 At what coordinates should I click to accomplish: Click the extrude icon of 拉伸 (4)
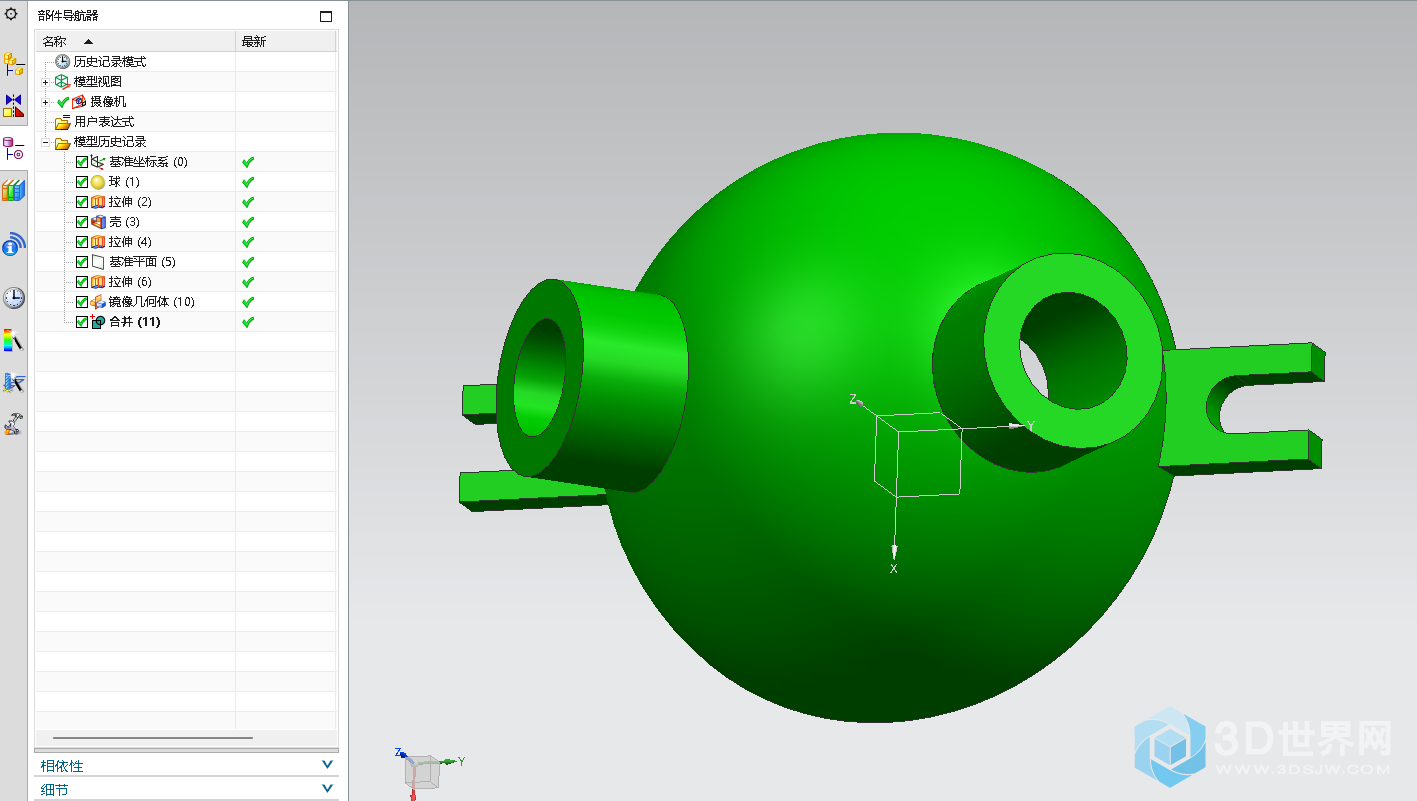tap(98, 242)
